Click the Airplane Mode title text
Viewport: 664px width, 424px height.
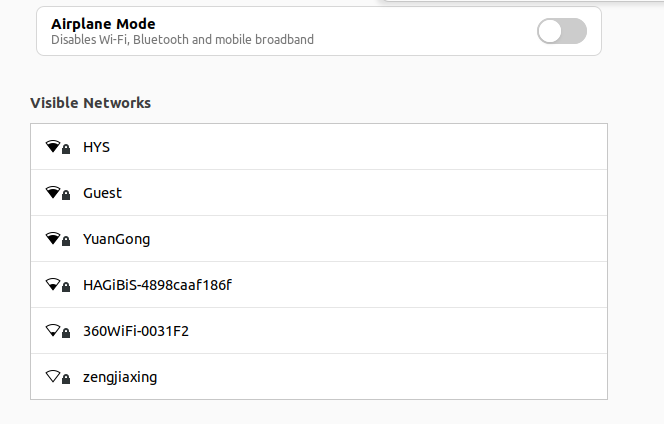click(x=103, y=24)
